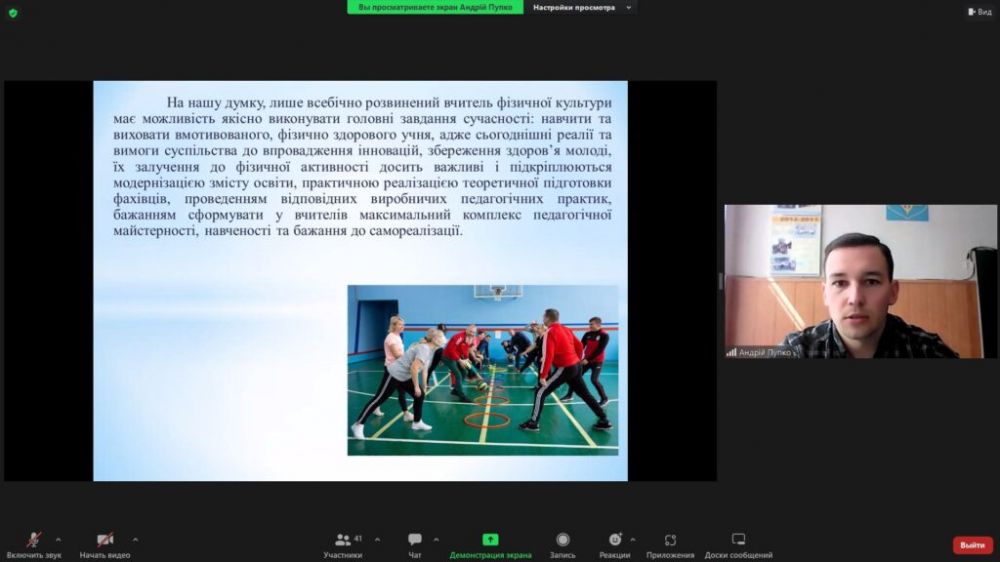The image size is (1000, 562).
Task: Start camera with Начать видео icon
Action: point(105,540)
